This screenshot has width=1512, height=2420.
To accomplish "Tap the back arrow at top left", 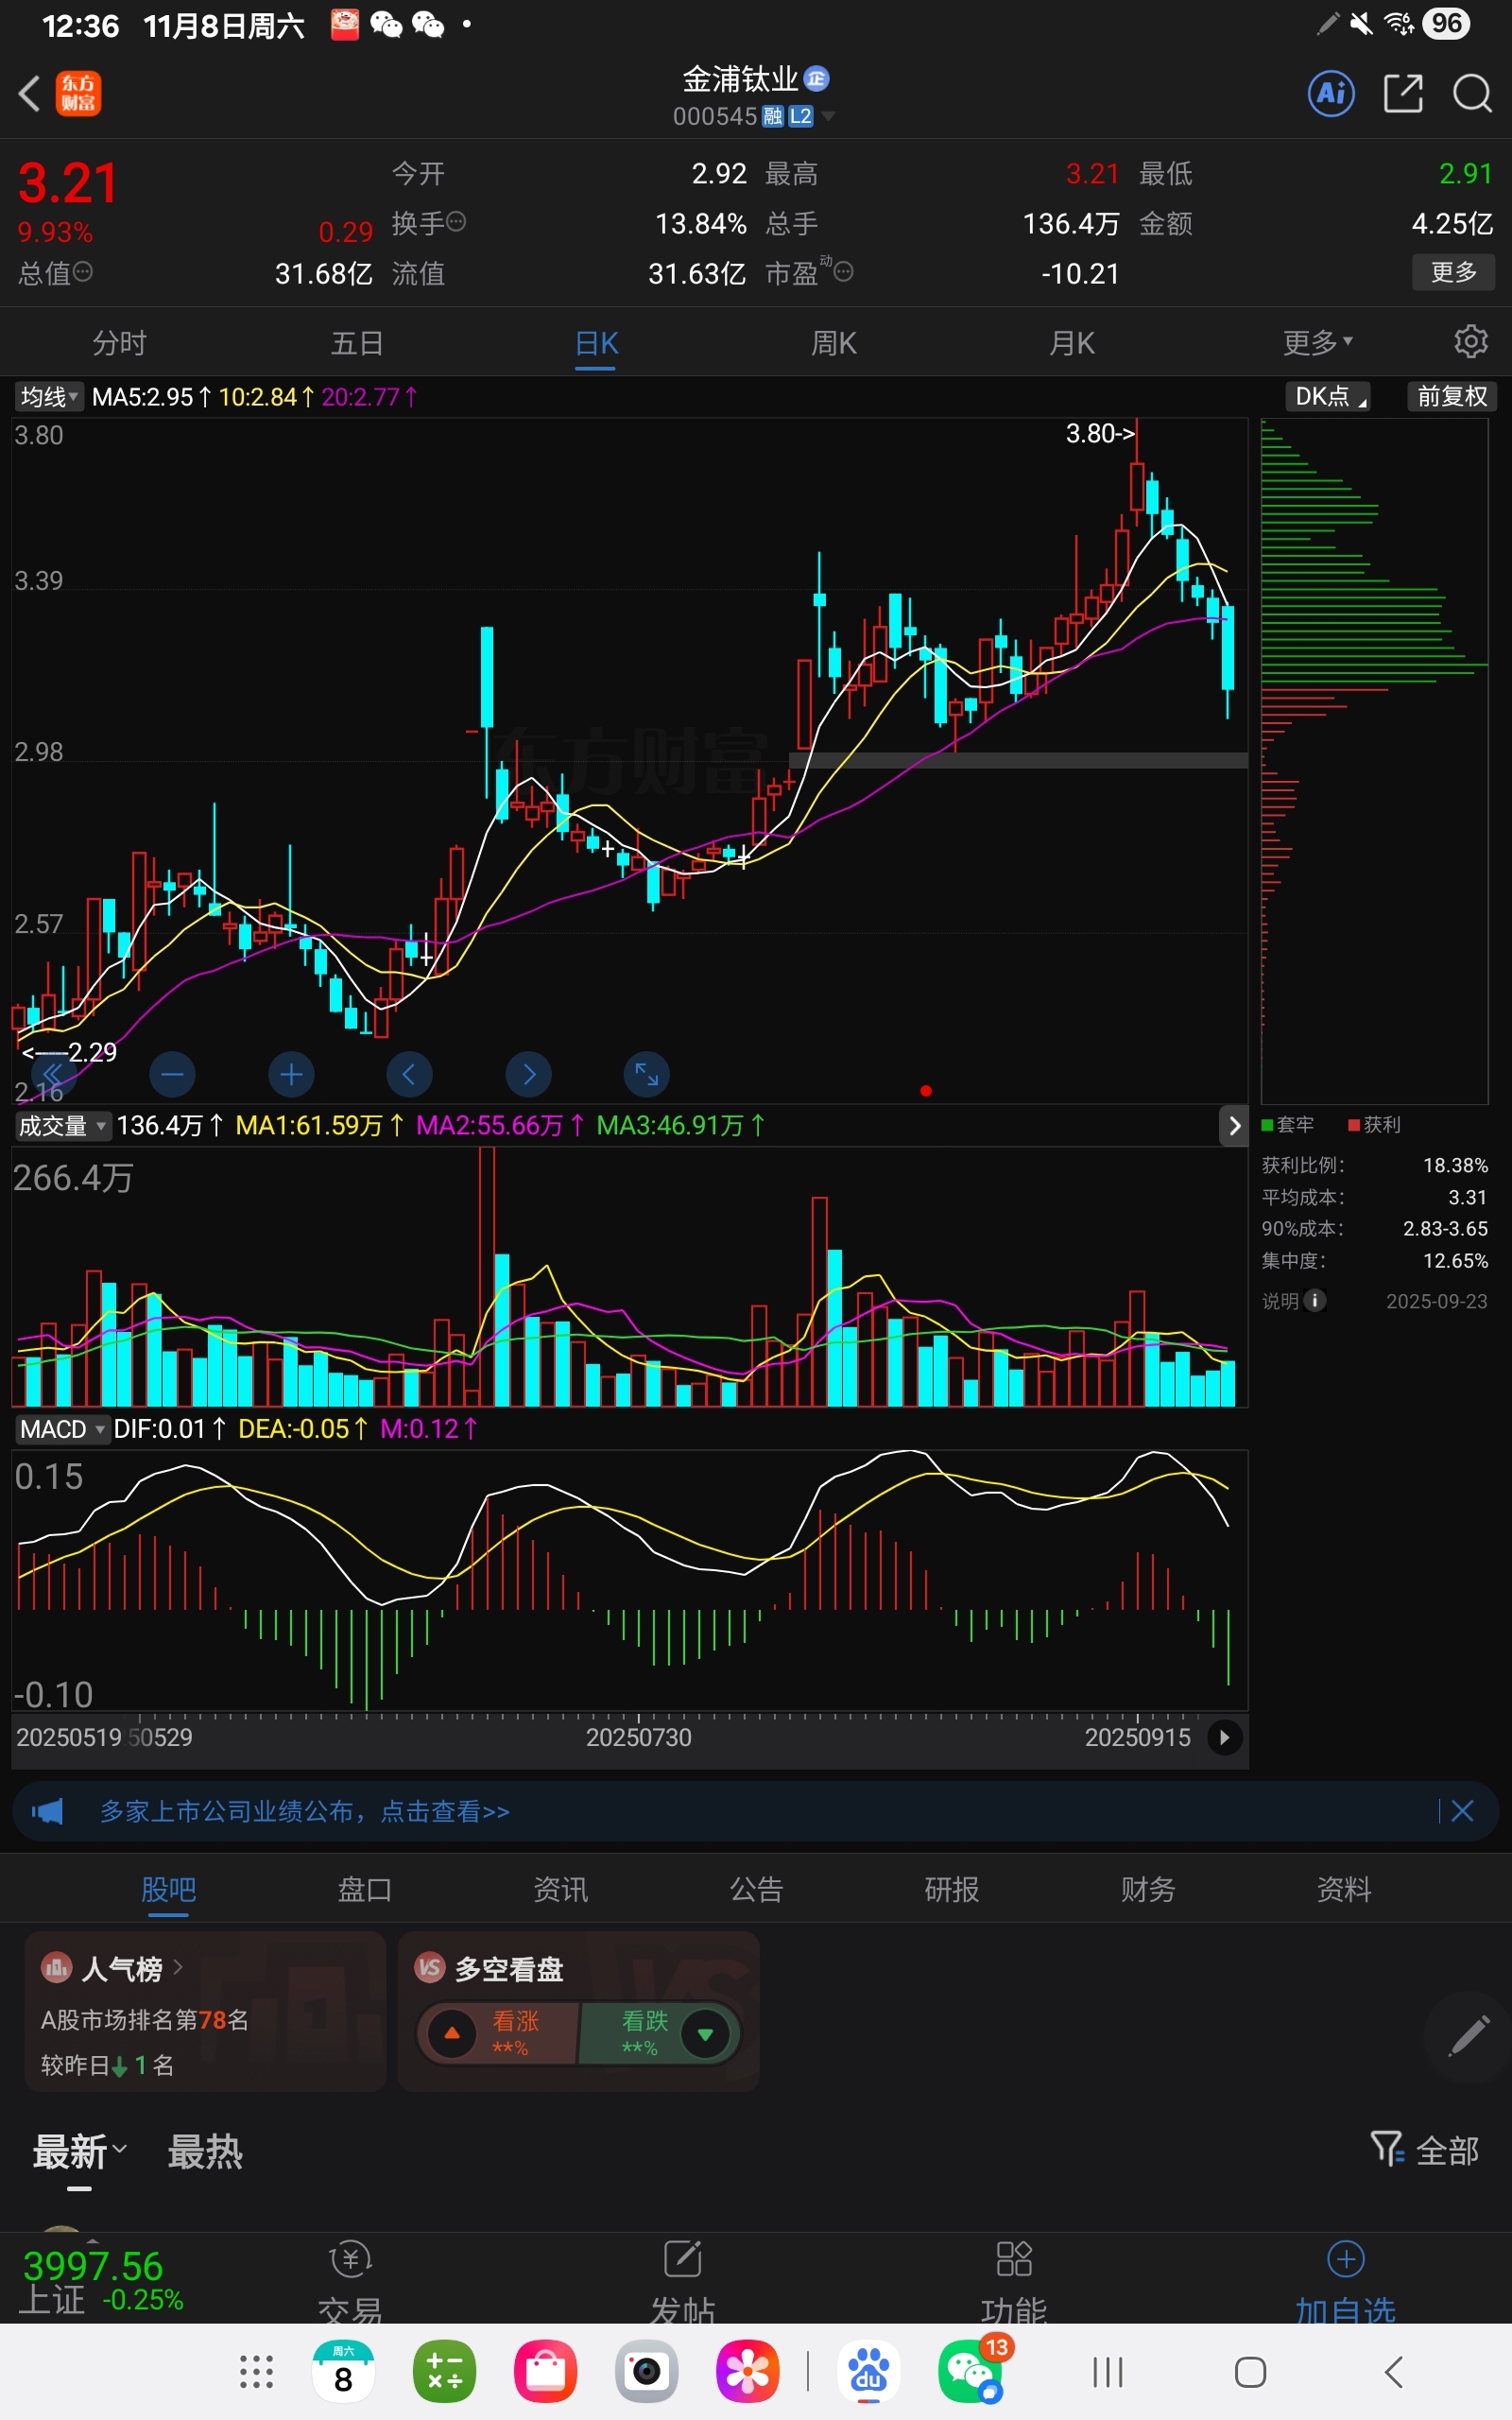I will pos(30,95).
